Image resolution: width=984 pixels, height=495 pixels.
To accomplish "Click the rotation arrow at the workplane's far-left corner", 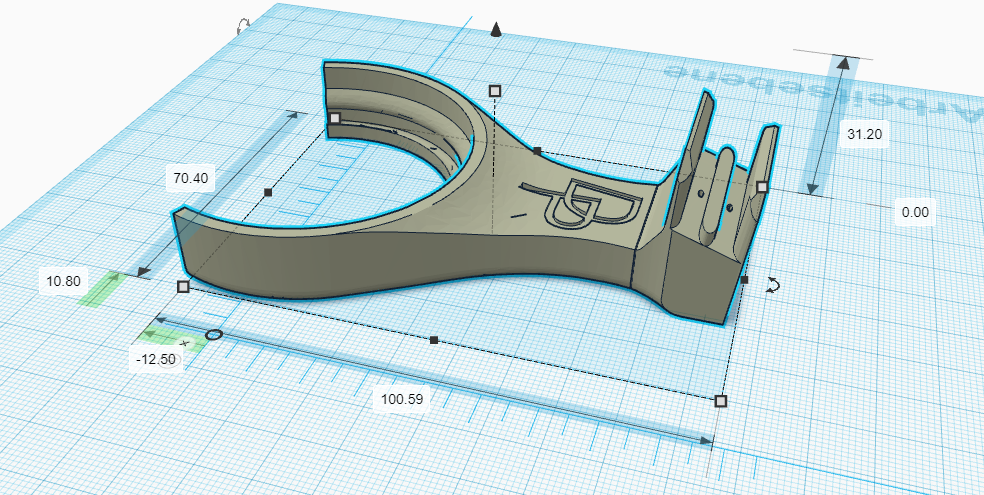I will [243, 26].
